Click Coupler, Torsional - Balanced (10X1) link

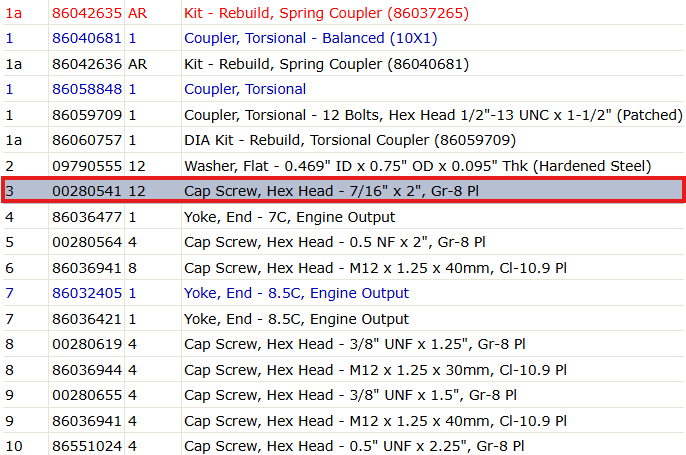pyautogui.click(x=311, y=38)
